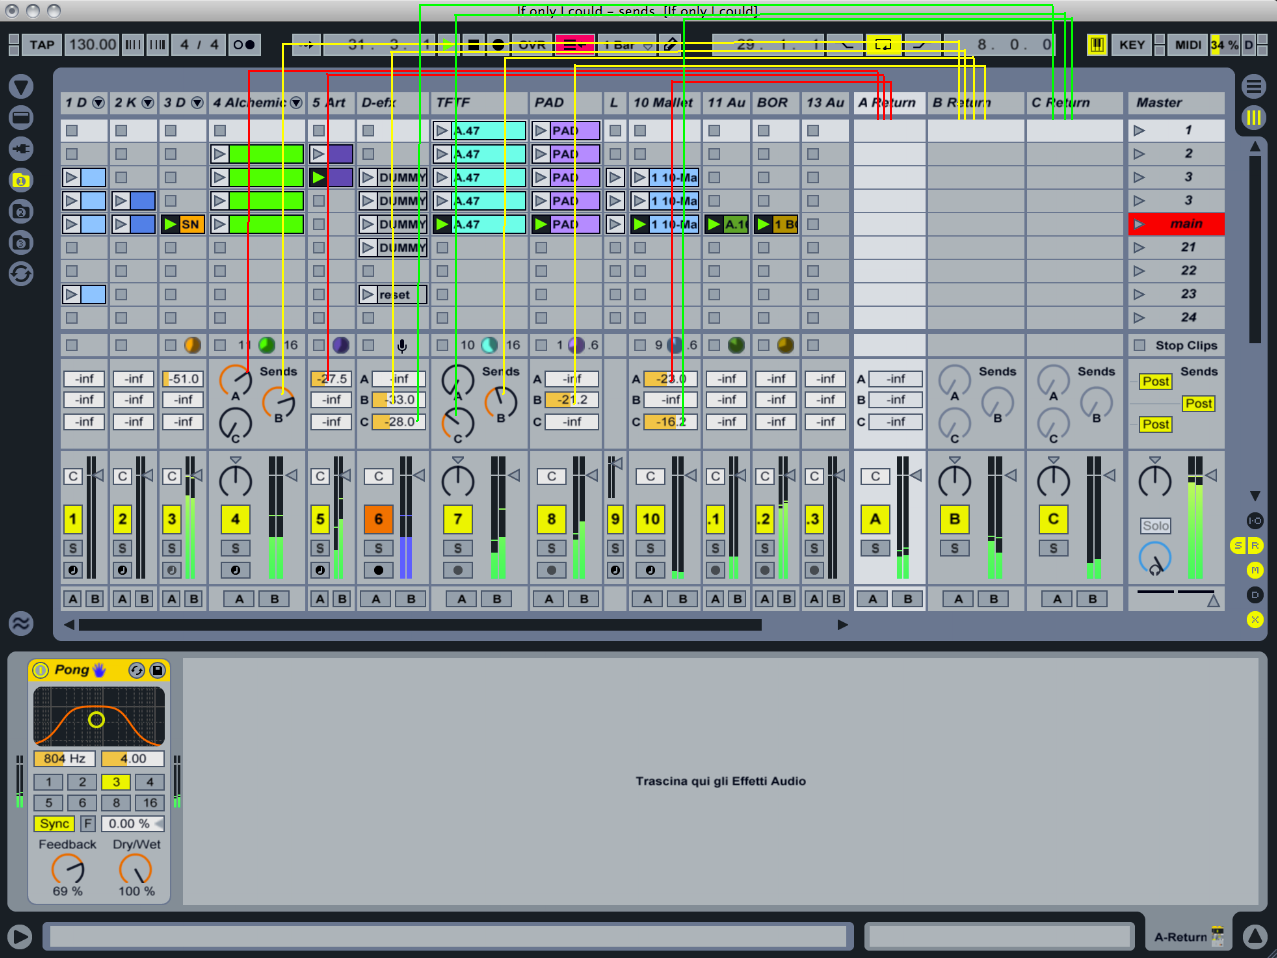This screenshot has height=958, width=1277.
Task: Toggle the In/Out section button
Action: pyautogui.click(x=1255, y=521)
